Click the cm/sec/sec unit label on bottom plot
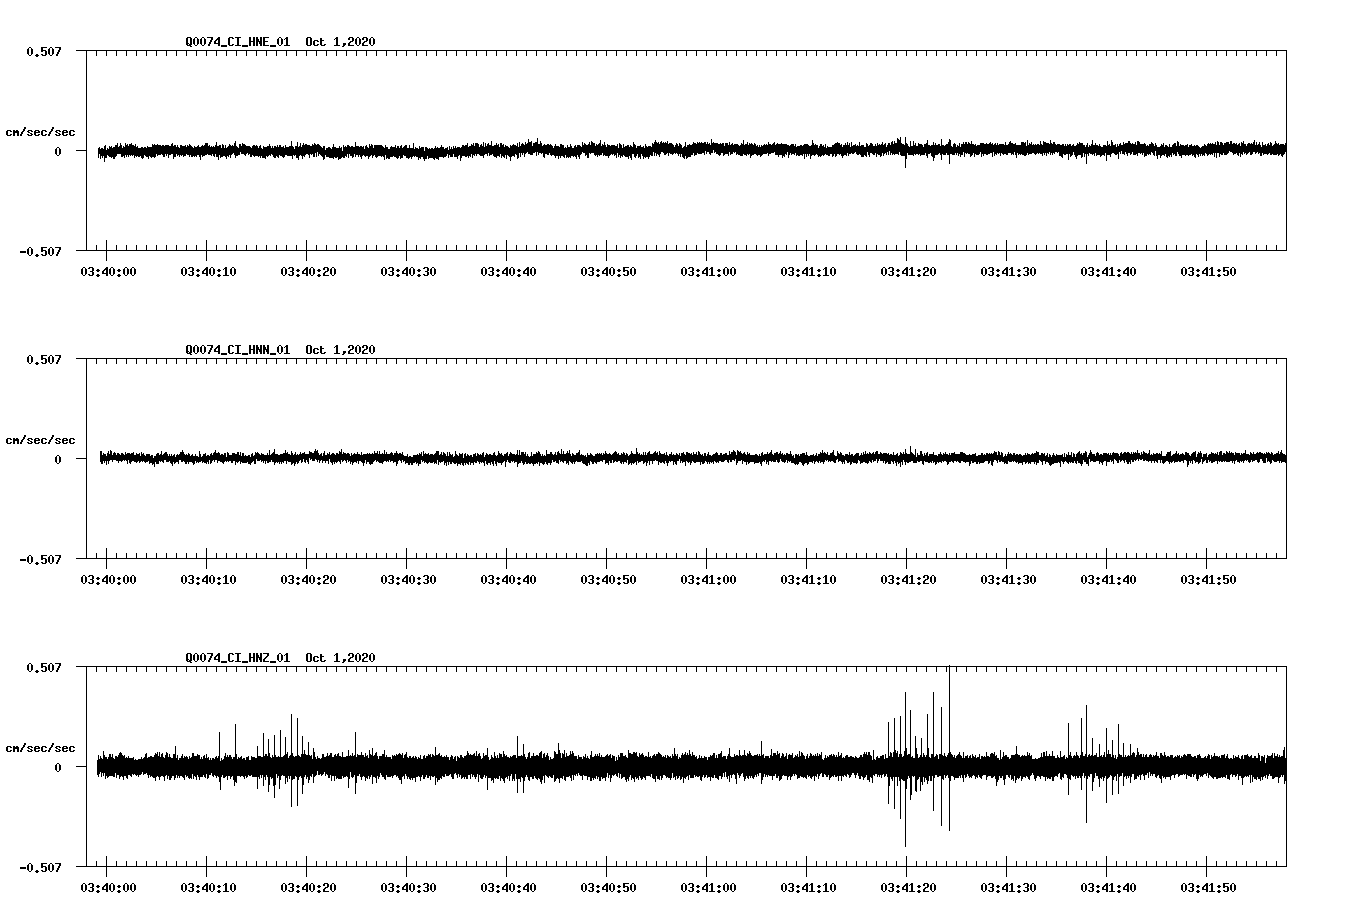The image size is (1358, 924). click(42, 747)
